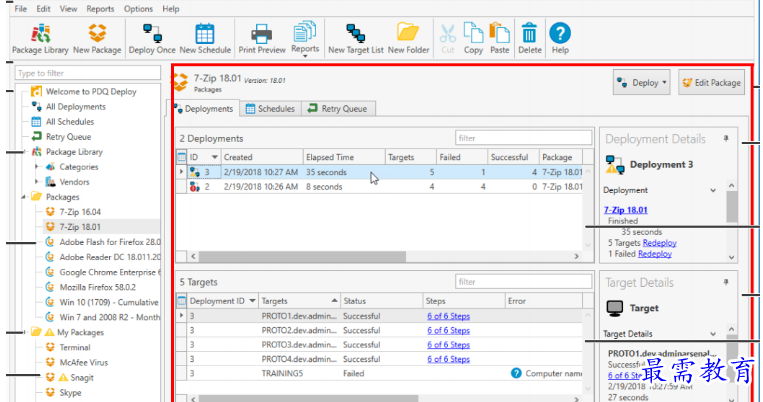This screenshot has height=402, width=763.
Task: Launch Deploy Once from toolbar
Action: click(152, 38)
